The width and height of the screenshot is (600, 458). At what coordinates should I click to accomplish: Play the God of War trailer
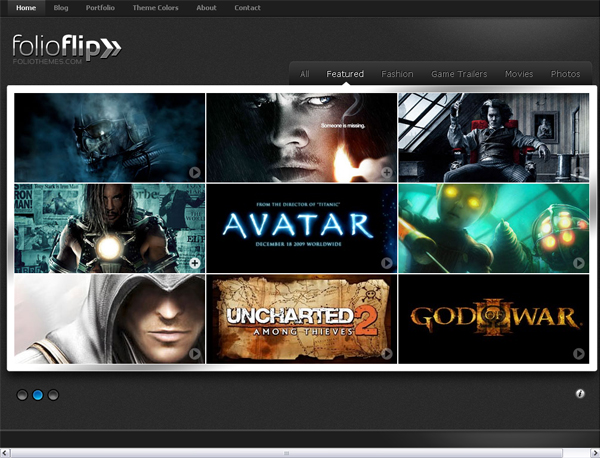[579, 354]
